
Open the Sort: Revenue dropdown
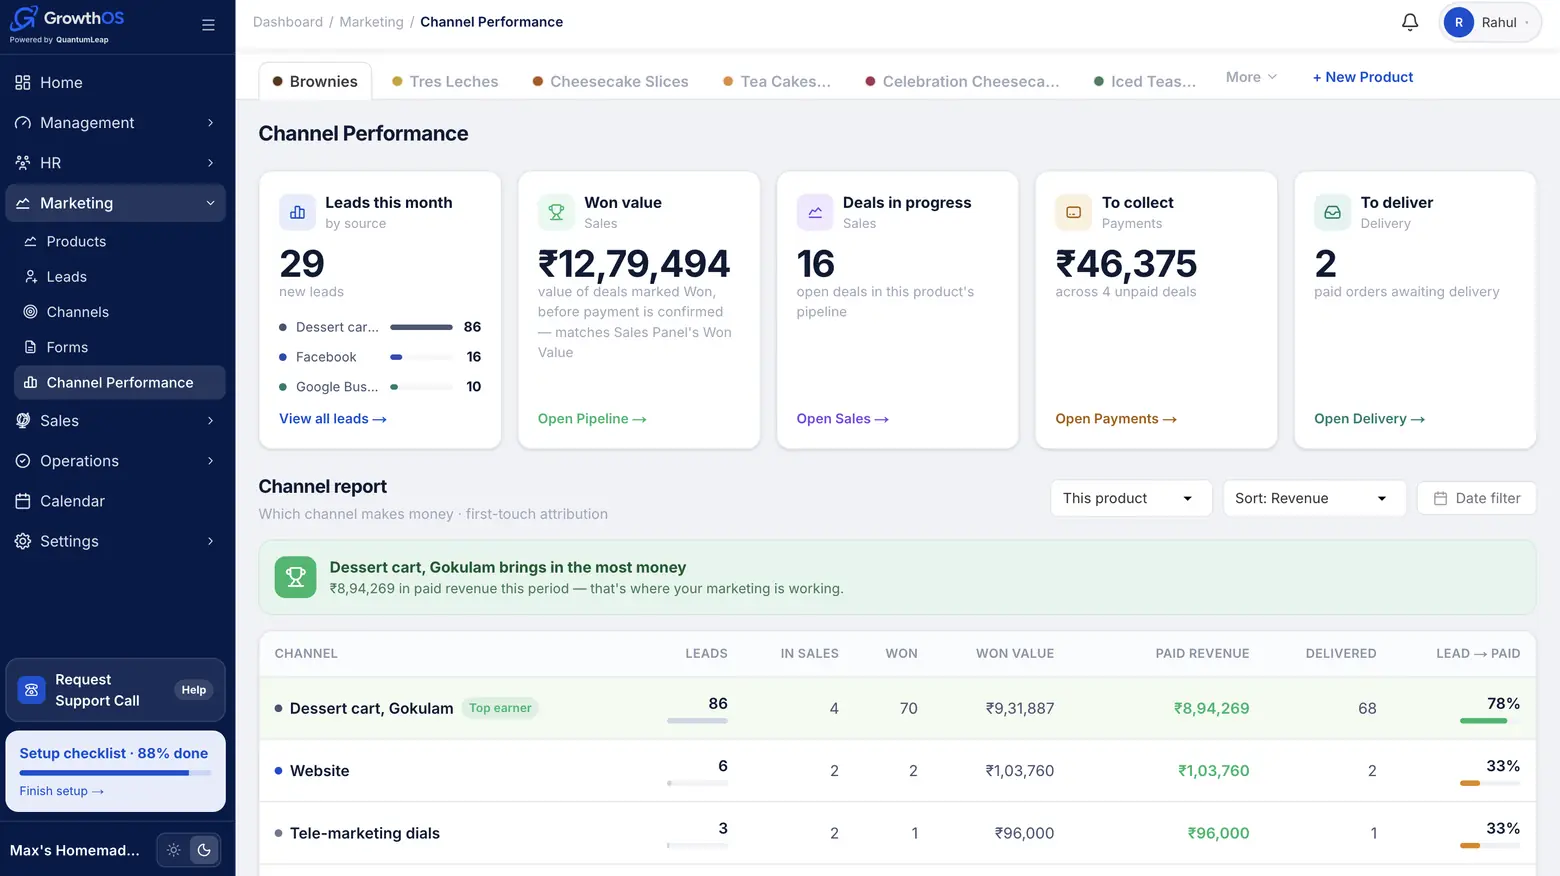click(x=1314, y=498)
